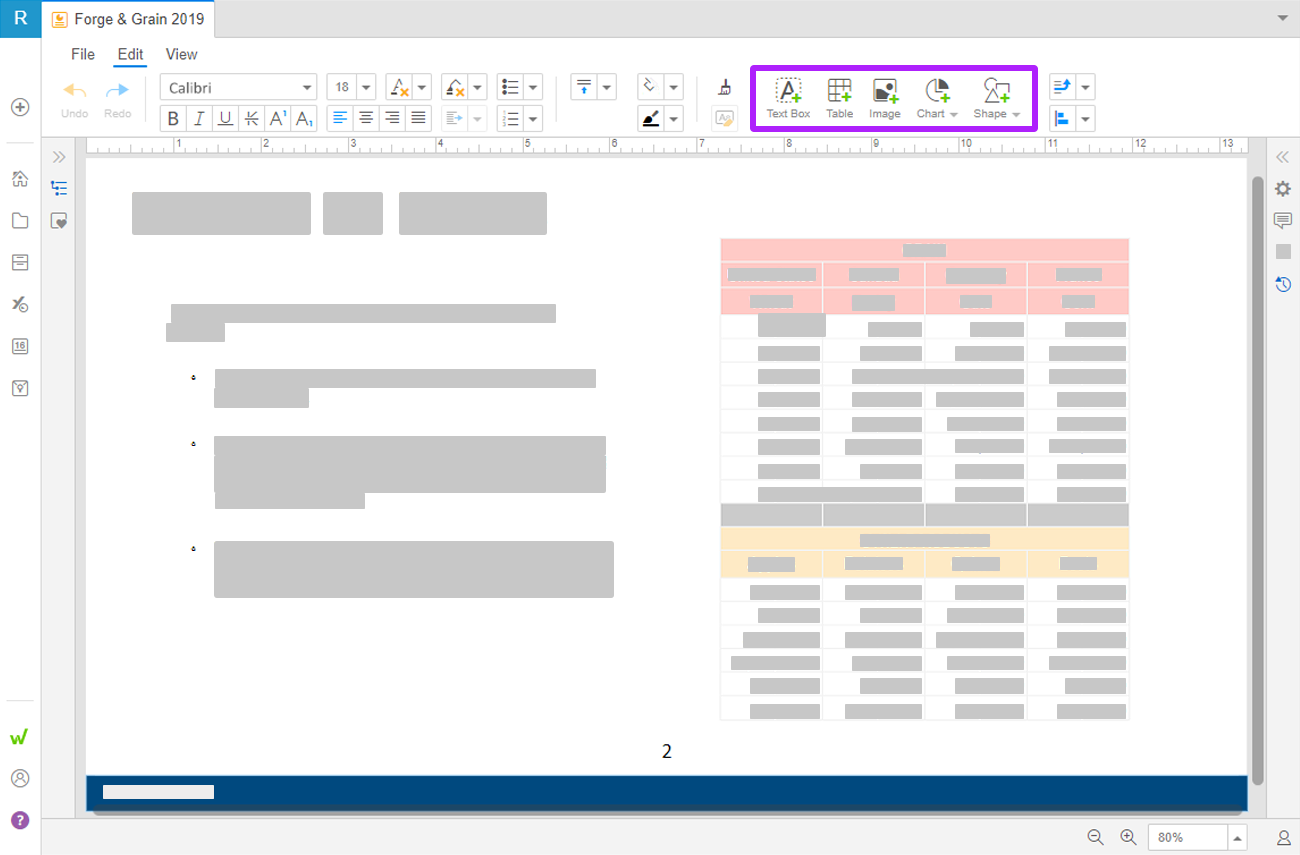
Task: Click the Redo button
Action: pyautogui.click(x=117, y=98)
